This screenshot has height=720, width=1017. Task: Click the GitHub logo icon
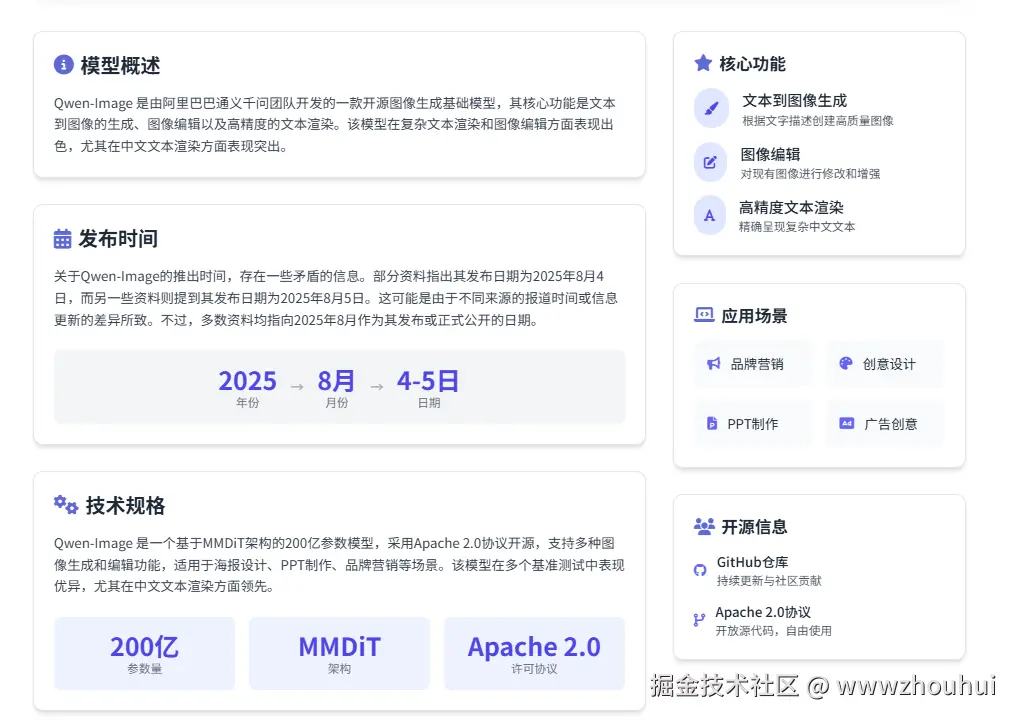click(x=700, y=570)
